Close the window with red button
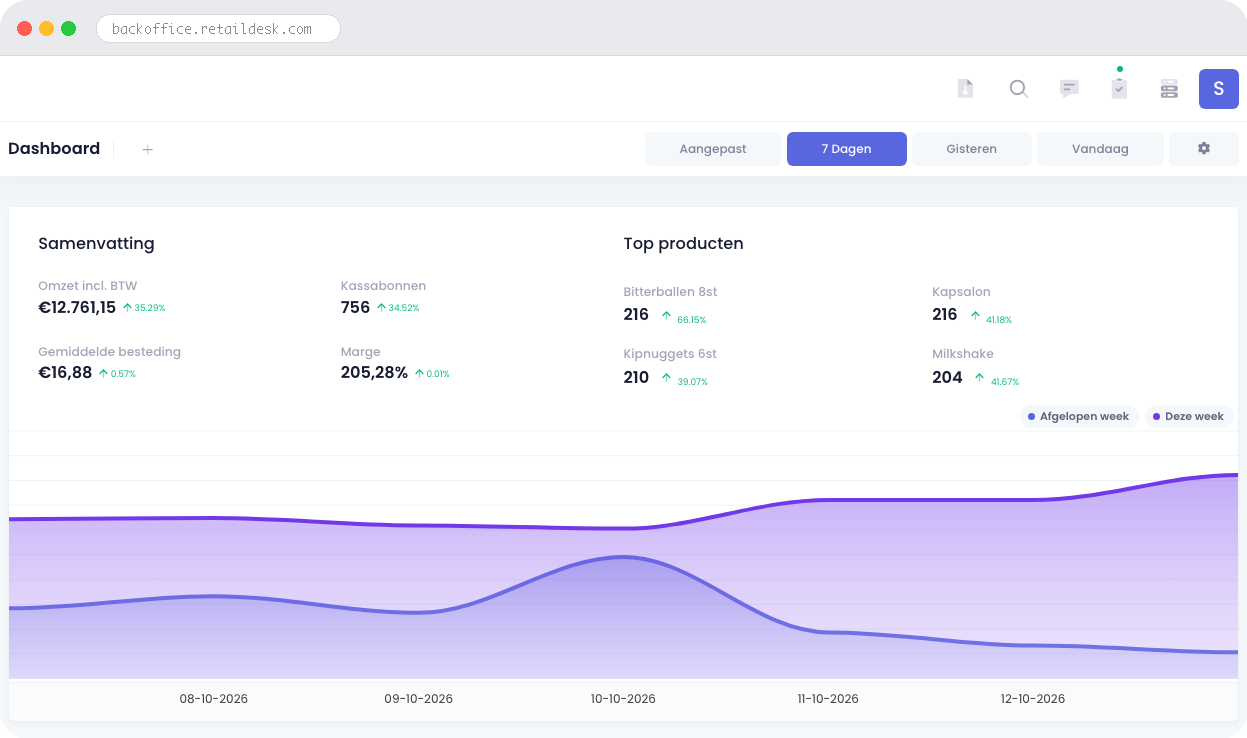The height and width of the screenshot is (738, 1247). [x=24, y=29]
